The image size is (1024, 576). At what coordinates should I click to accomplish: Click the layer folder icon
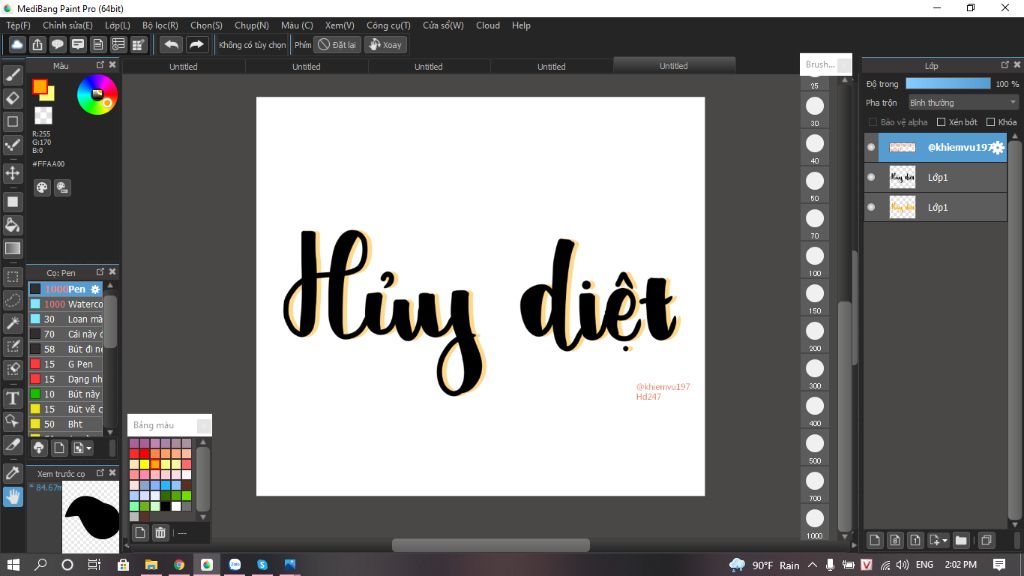[961, 540]
